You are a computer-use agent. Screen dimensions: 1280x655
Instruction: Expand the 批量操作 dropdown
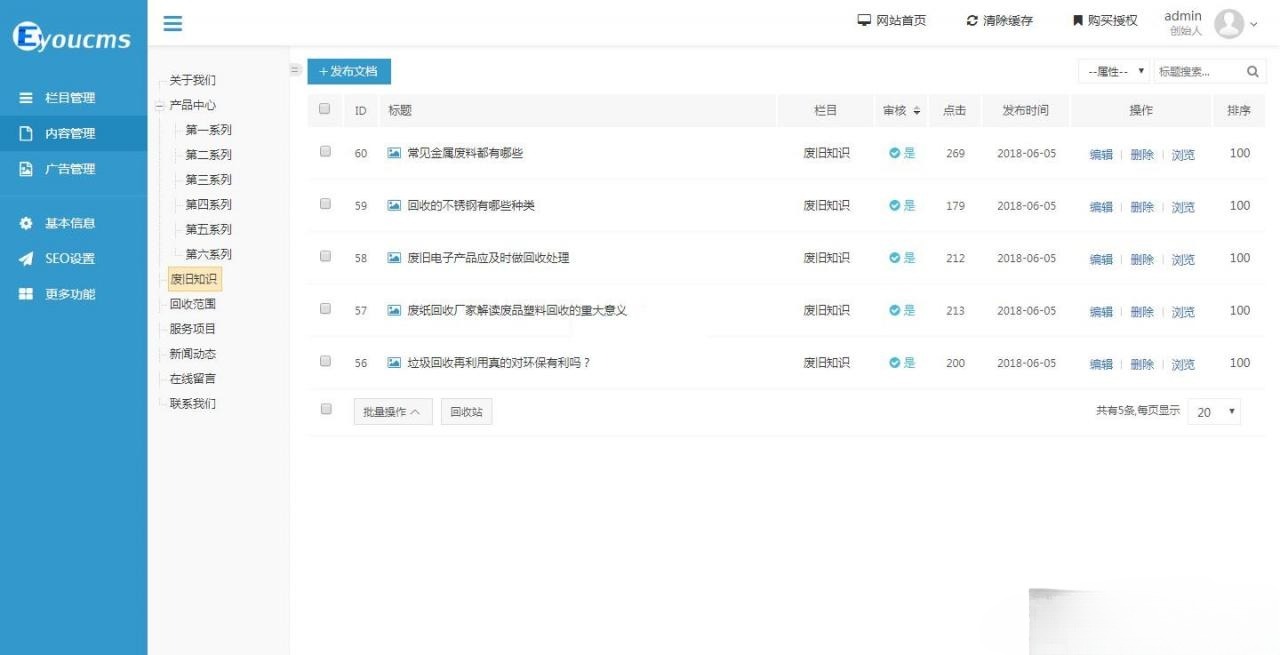pos(392,410)
